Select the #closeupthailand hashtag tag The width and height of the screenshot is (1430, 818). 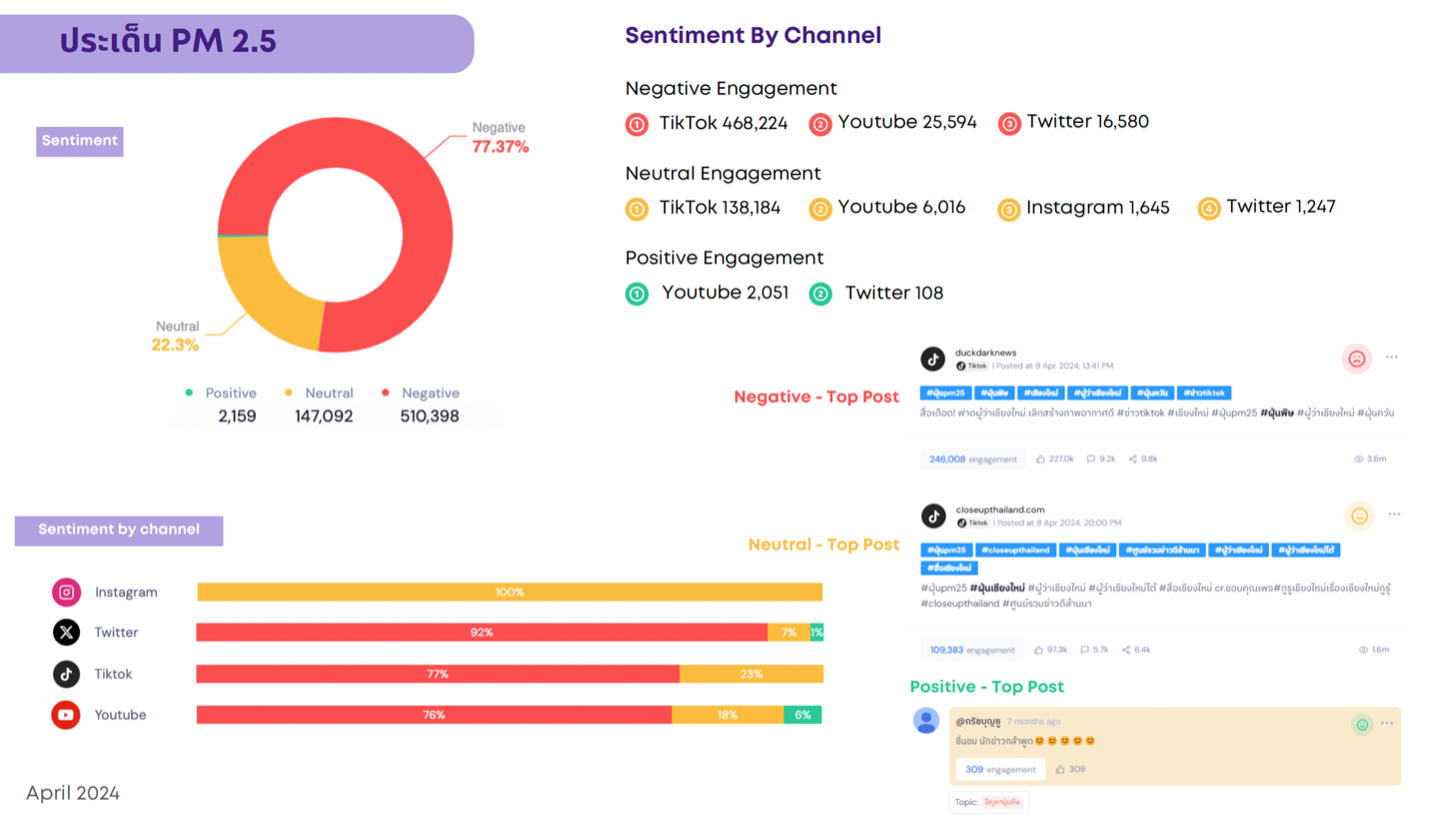click(x=1015, y=550)
